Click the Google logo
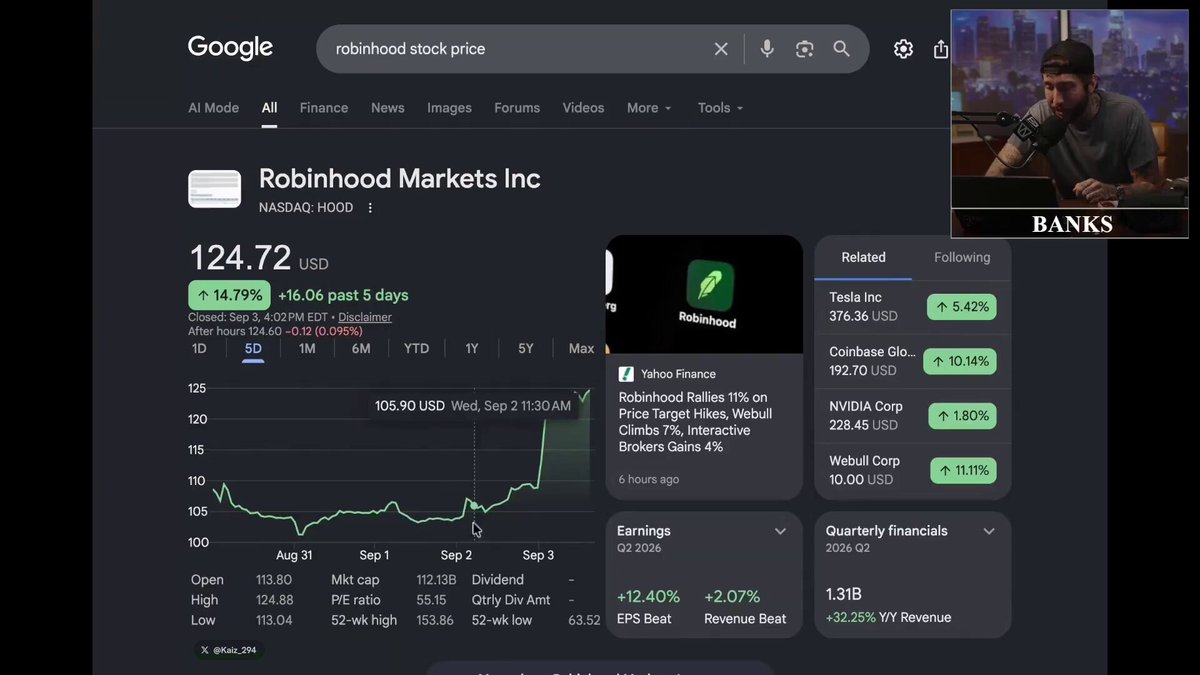Screen dimensions: 1200x675 (x=230, y=48)
